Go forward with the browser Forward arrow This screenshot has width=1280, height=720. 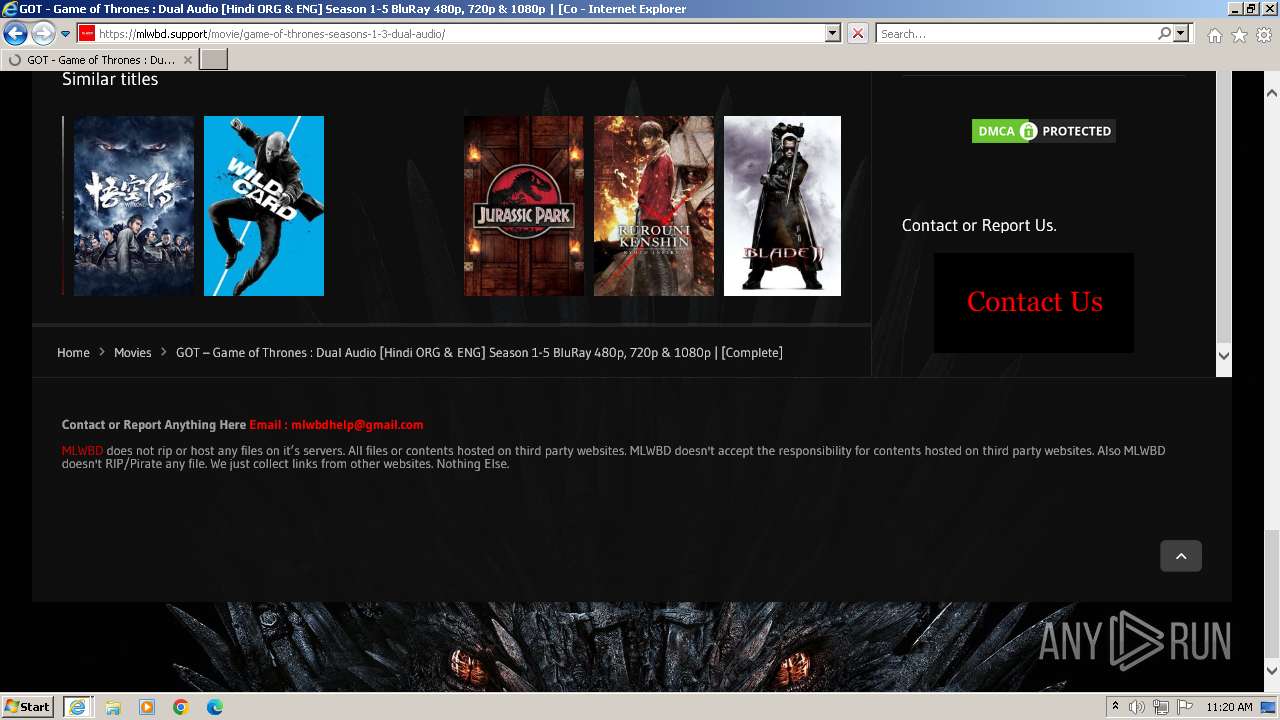(43, 34)
